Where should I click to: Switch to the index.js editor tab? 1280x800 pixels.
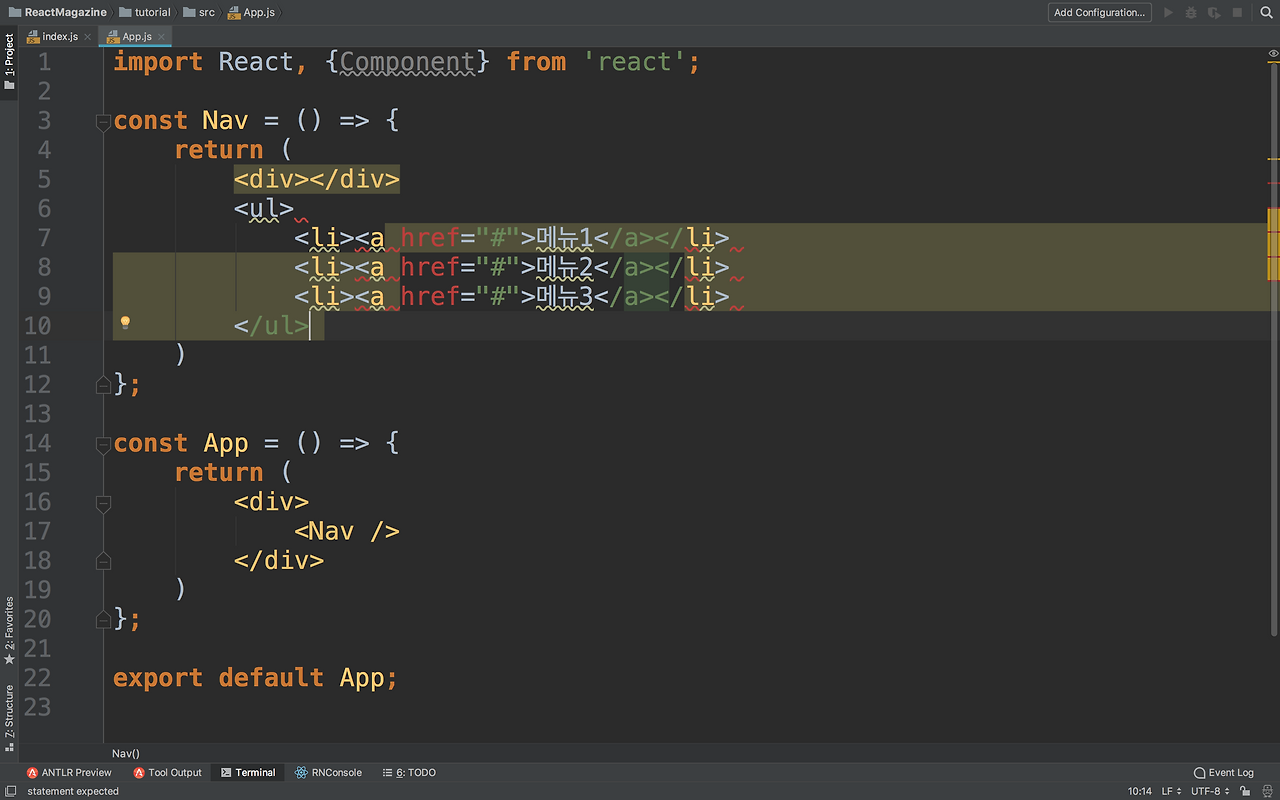tap(59, 36)
